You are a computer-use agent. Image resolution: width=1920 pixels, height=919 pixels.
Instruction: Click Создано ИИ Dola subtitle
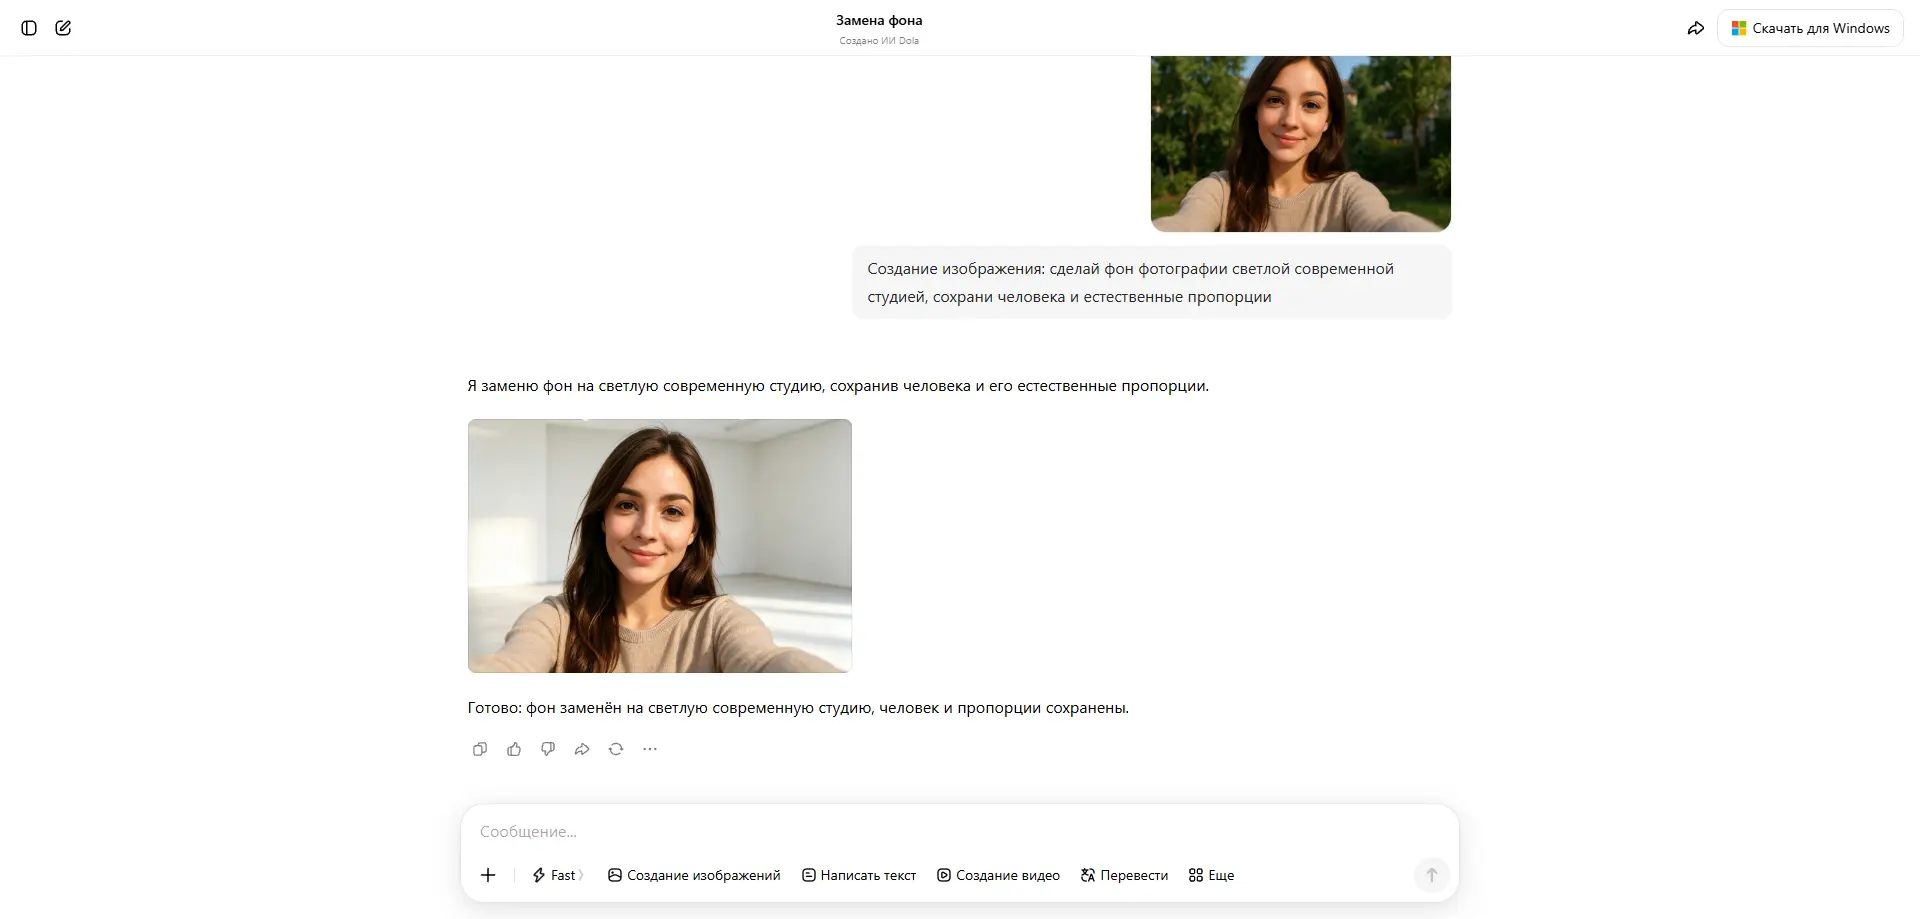[879, 41]
